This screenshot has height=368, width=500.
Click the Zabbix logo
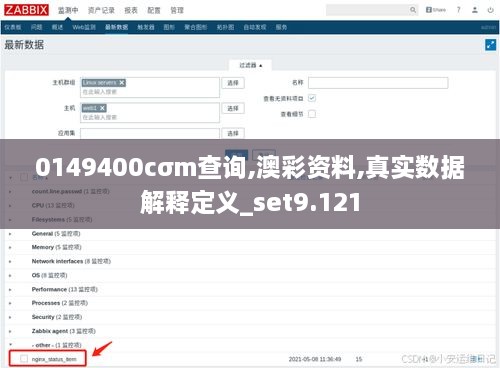pos(26,10)
